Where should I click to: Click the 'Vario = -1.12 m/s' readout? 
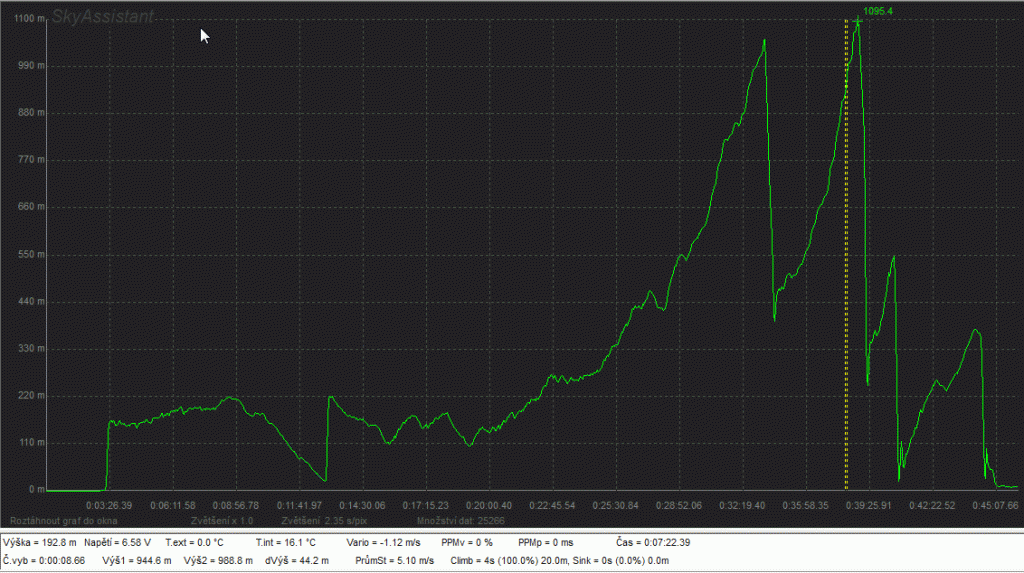[383, 542]
